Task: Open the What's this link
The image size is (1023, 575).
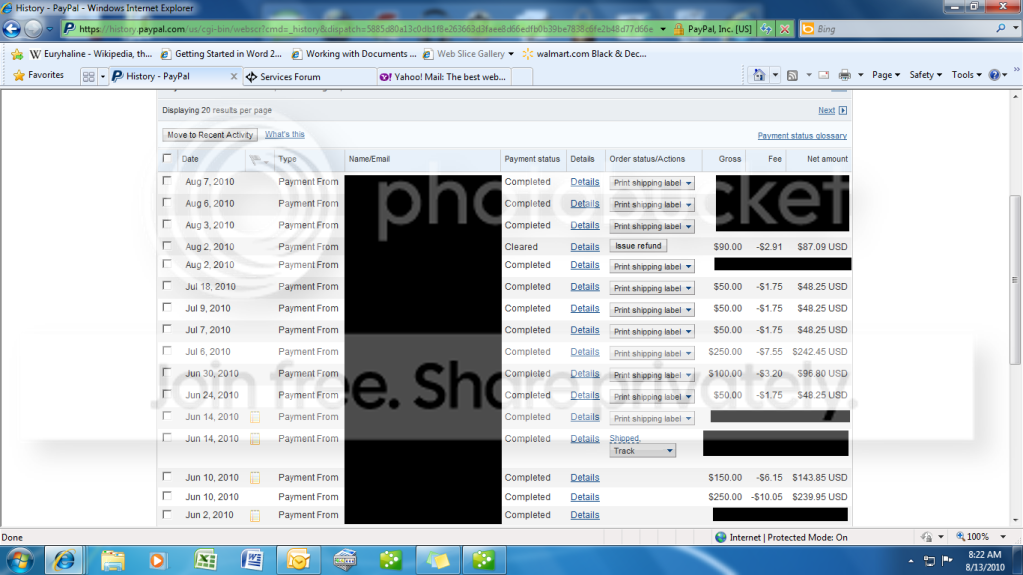Action: click(284, 134)
